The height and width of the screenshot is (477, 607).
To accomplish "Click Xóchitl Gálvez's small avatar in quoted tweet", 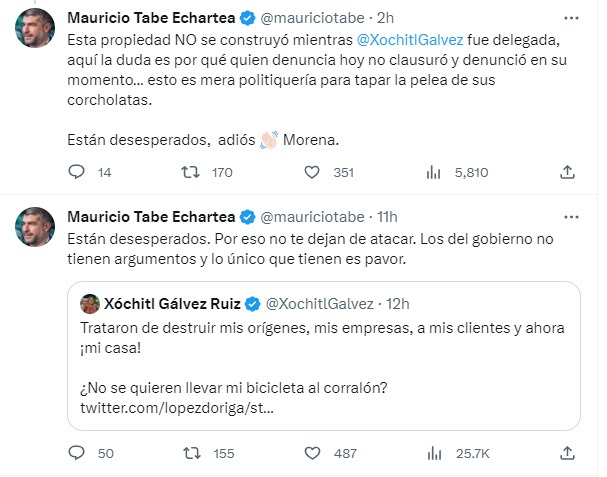I will [89, 303].
